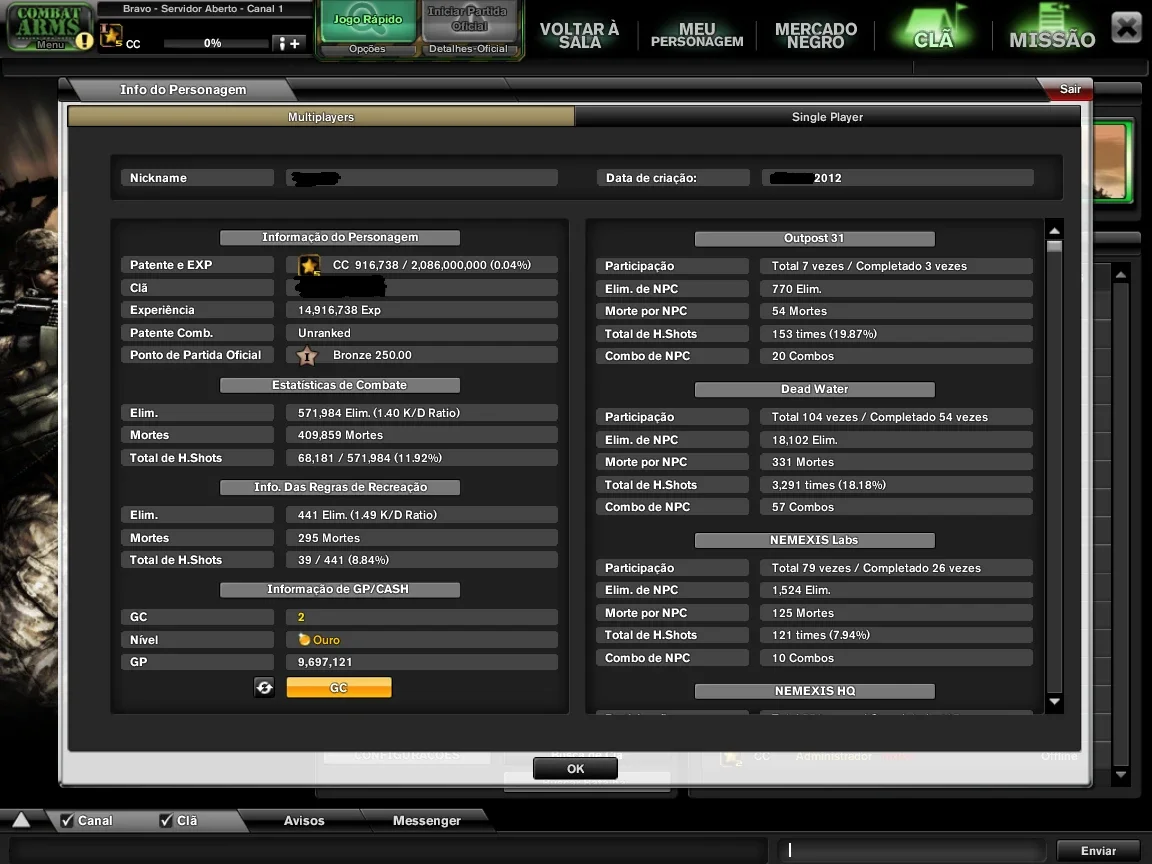The image size is (1152, 864).
Task: Click the OK button
Action: coord(575,768)
